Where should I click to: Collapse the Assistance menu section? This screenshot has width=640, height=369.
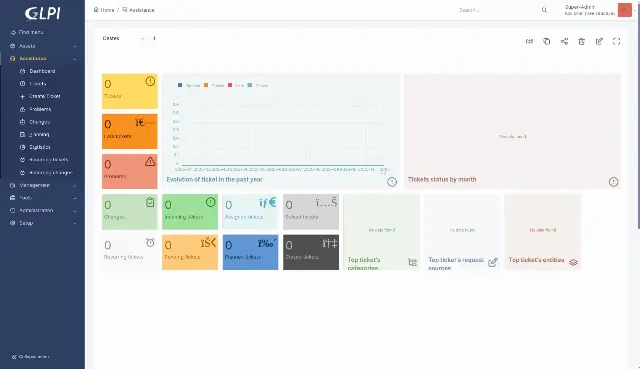tap(42, 59)
